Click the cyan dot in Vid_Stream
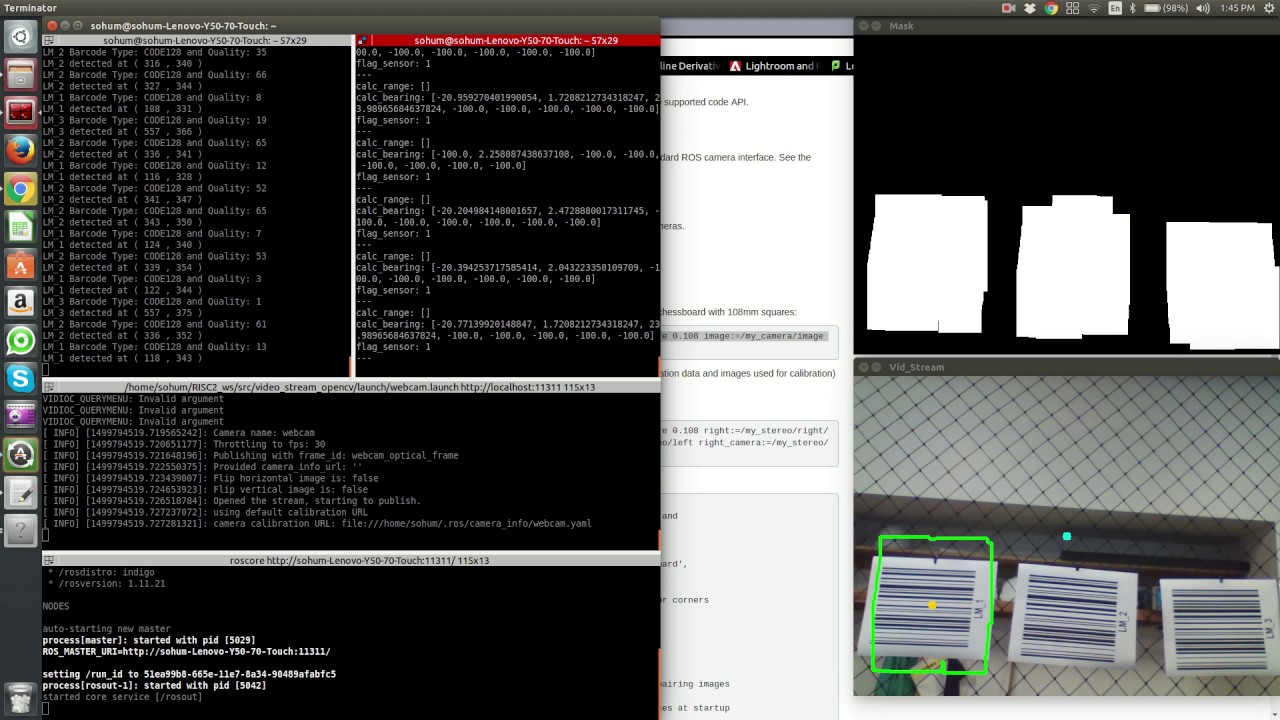 [x=1067, y=537]
